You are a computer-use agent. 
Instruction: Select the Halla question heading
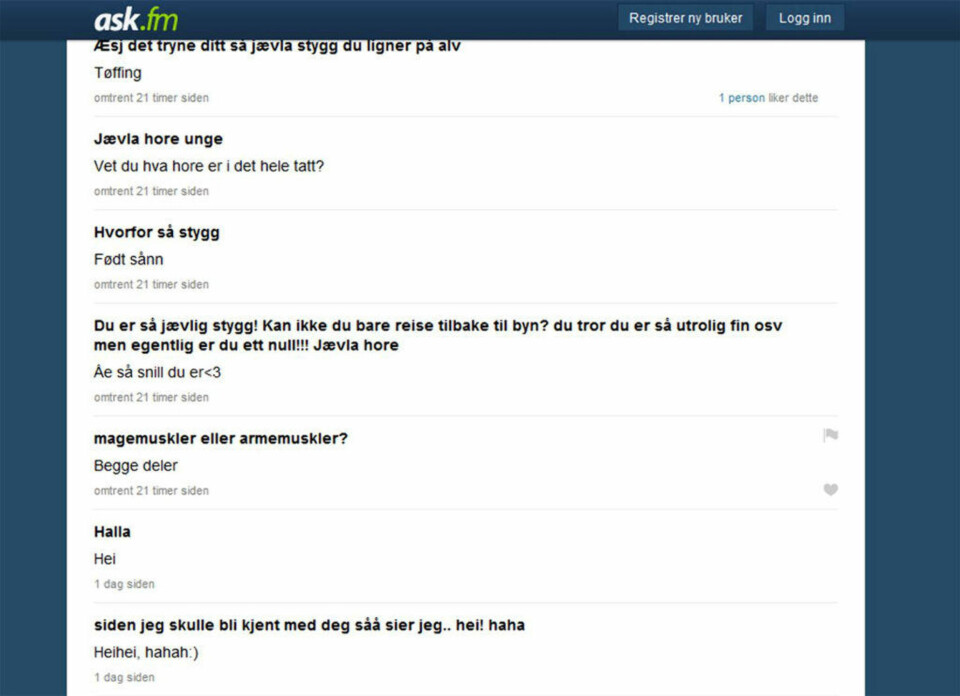(112, 532)
